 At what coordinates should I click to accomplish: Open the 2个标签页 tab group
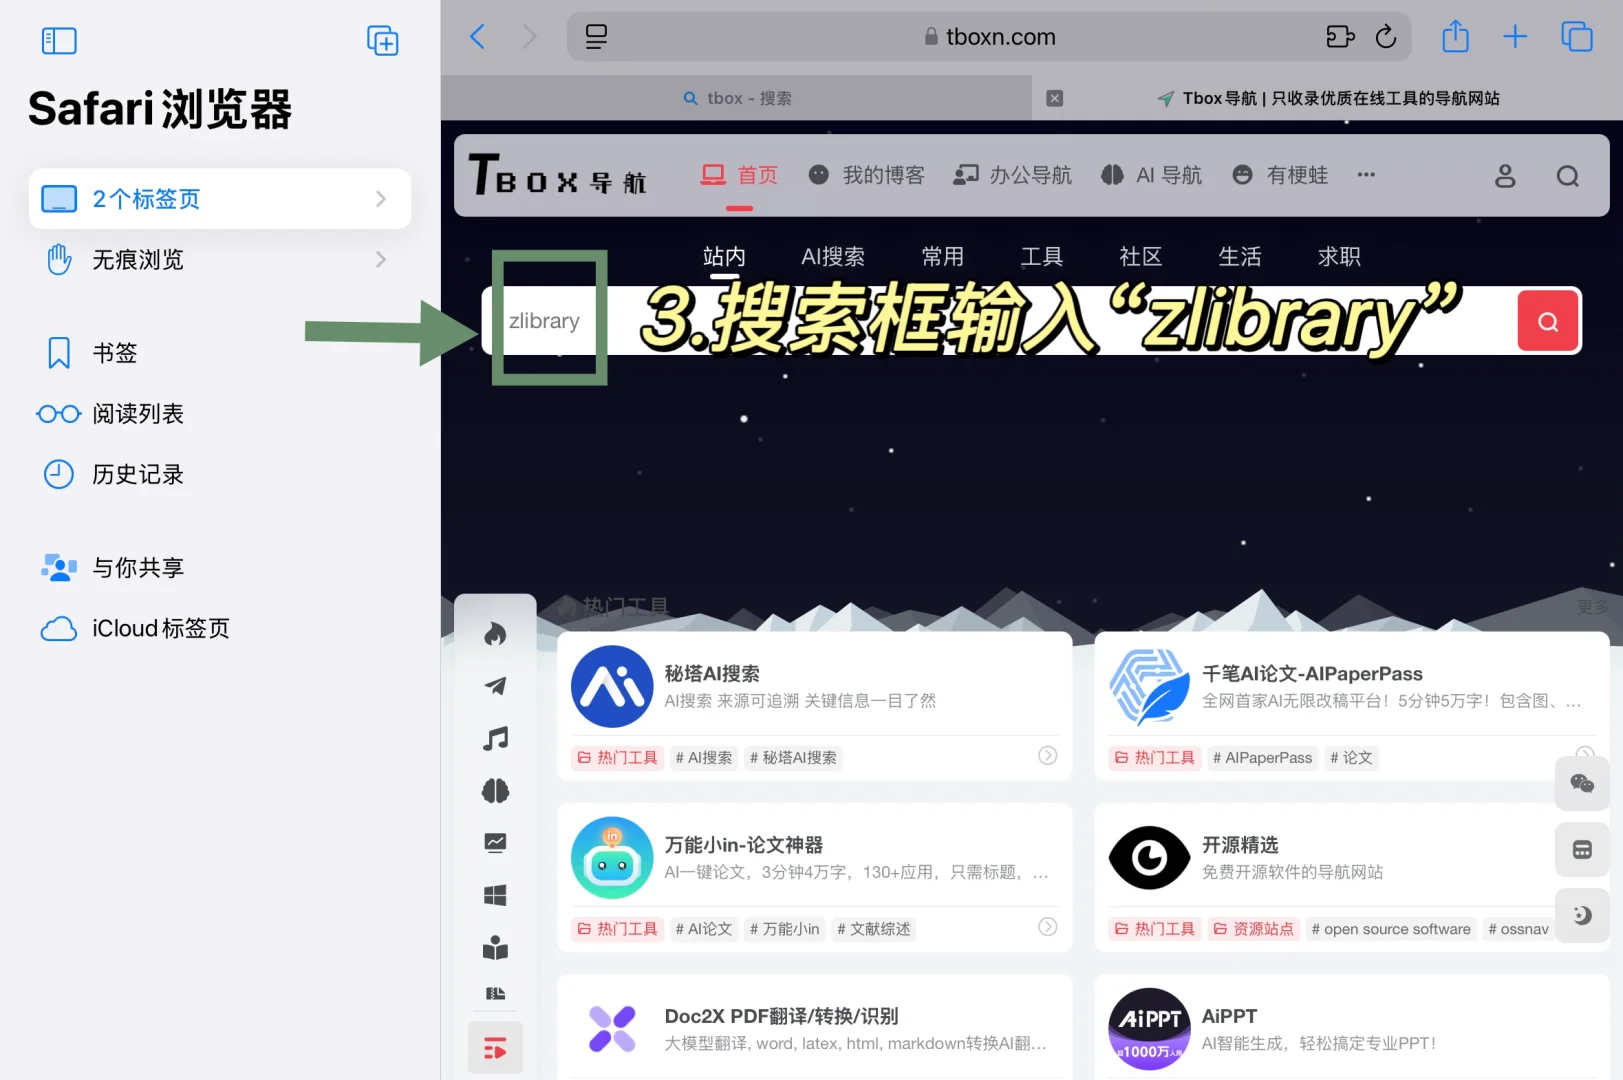(x=220, y=199)
